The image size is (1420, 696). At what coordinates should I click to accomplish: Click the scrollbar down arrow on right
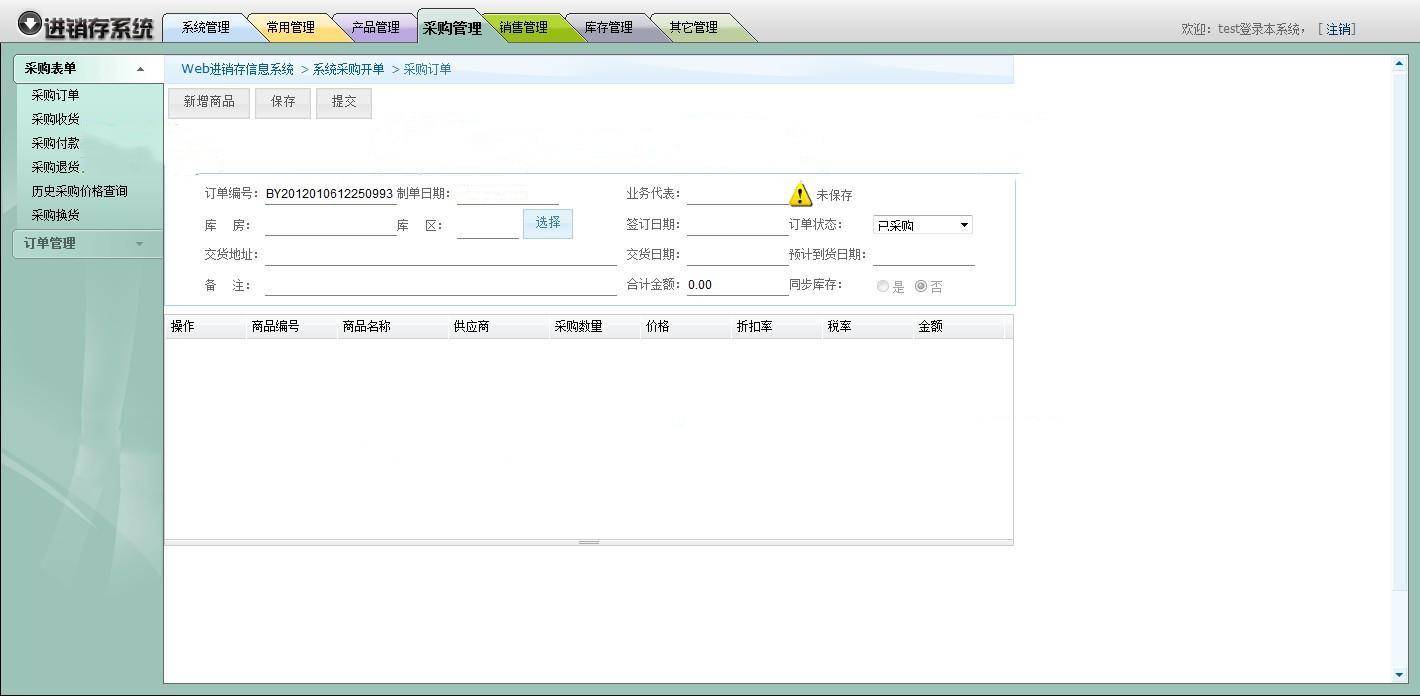pyautogui.click(x=1399, y=675)
